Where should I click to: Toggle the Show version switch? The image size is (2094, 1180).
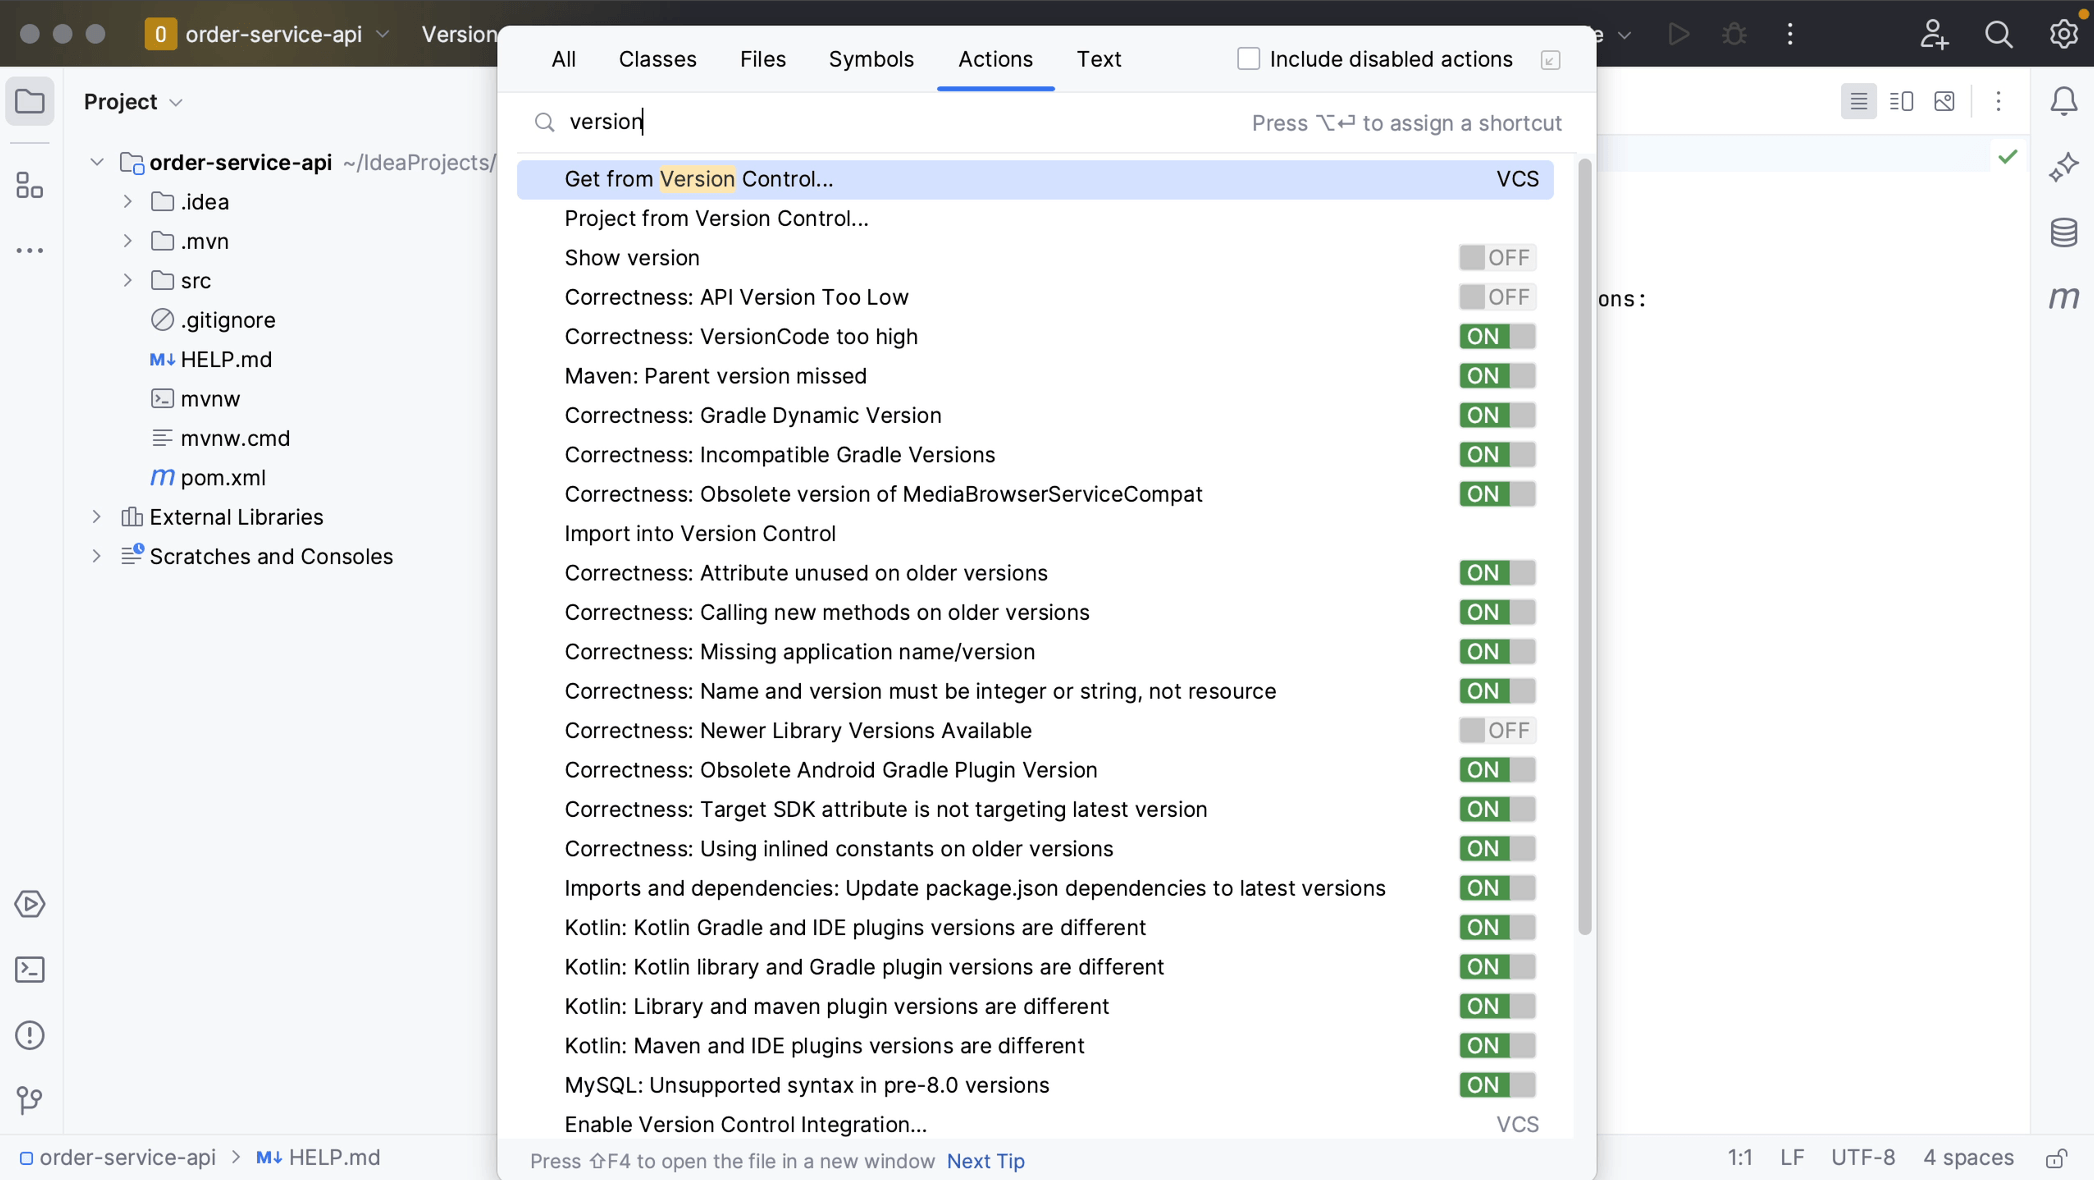pyautogui.click(x=1496, y=258)
